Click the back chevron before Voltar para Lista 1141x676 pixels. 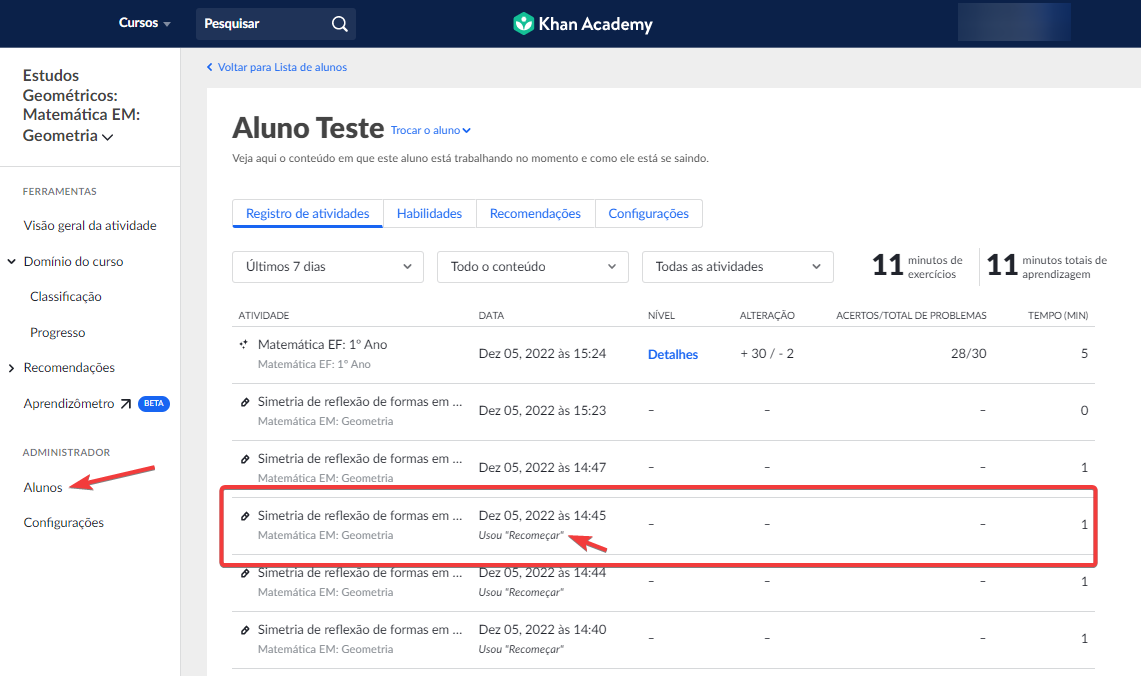pos(210,67)
